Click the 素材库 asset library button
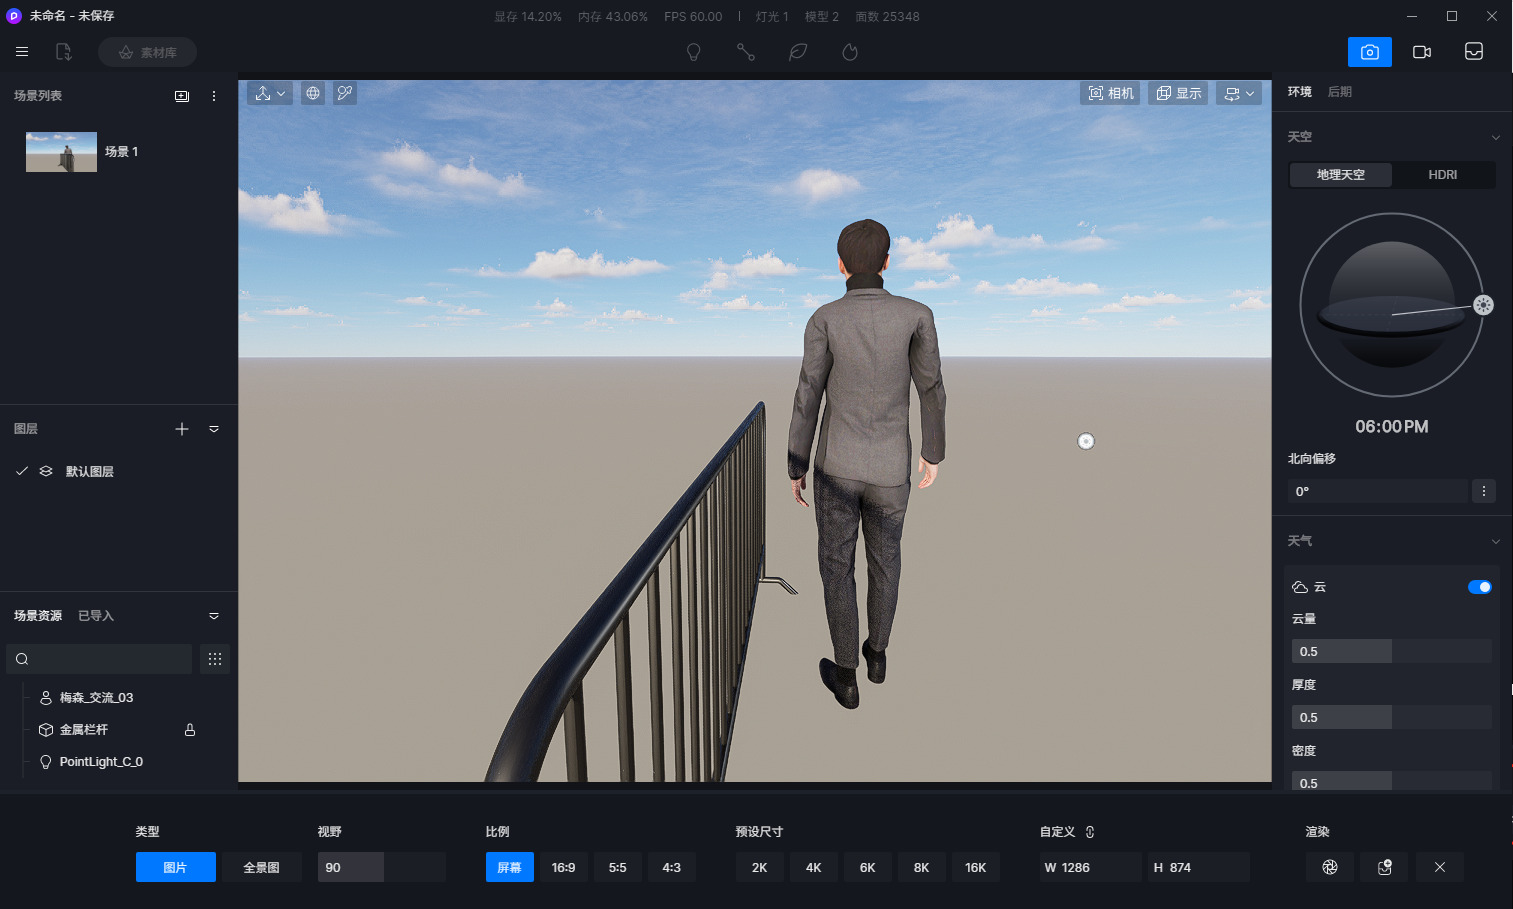Image resolution: width=1513 pixels, height=909 pixels. click(147, 52)
